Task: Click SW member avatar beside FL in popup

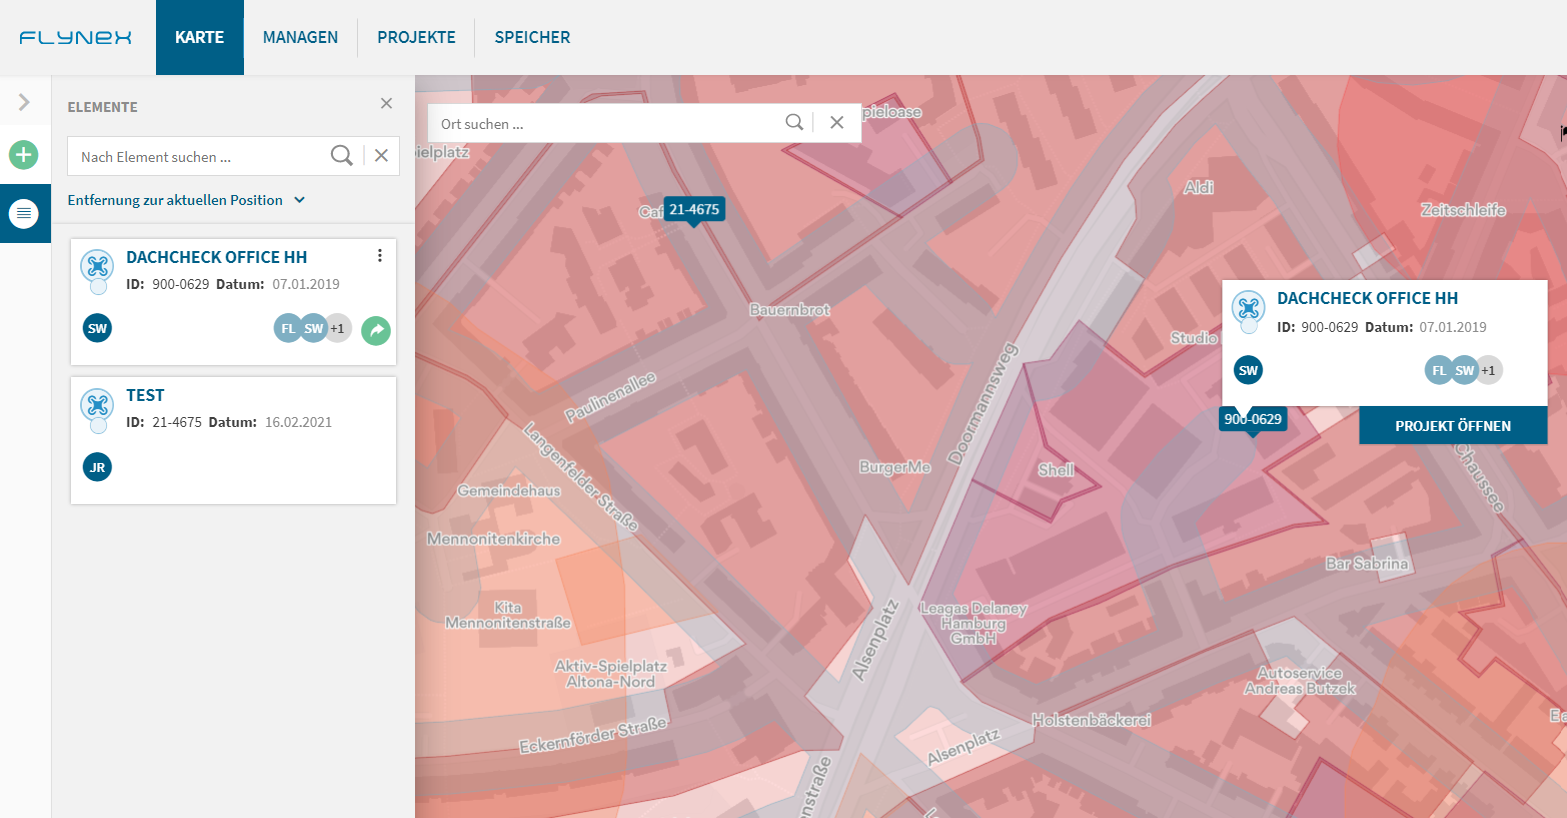Action: (1465, 370)
